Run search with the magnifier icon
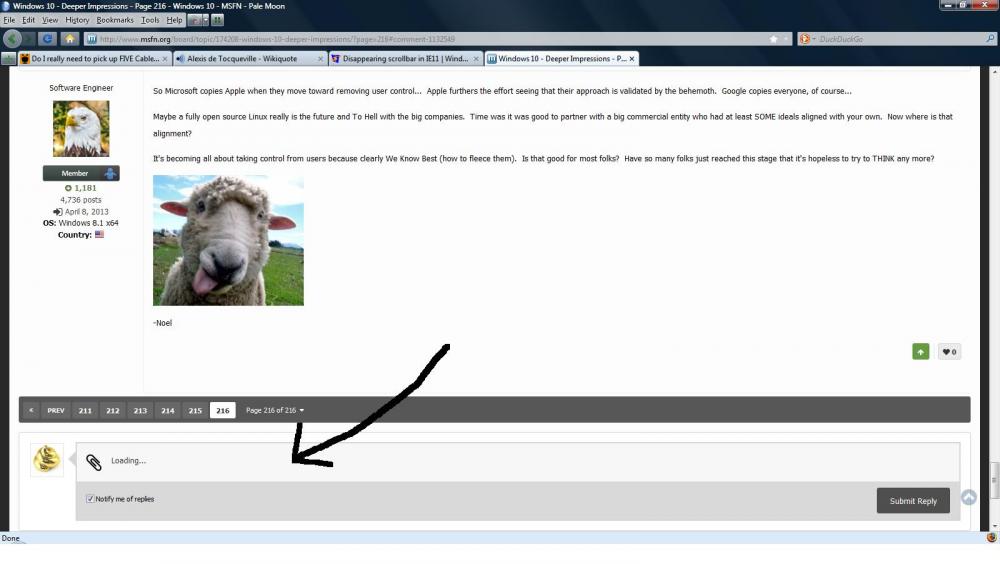The image size is (1000, 564). click(x=990, y=39)
